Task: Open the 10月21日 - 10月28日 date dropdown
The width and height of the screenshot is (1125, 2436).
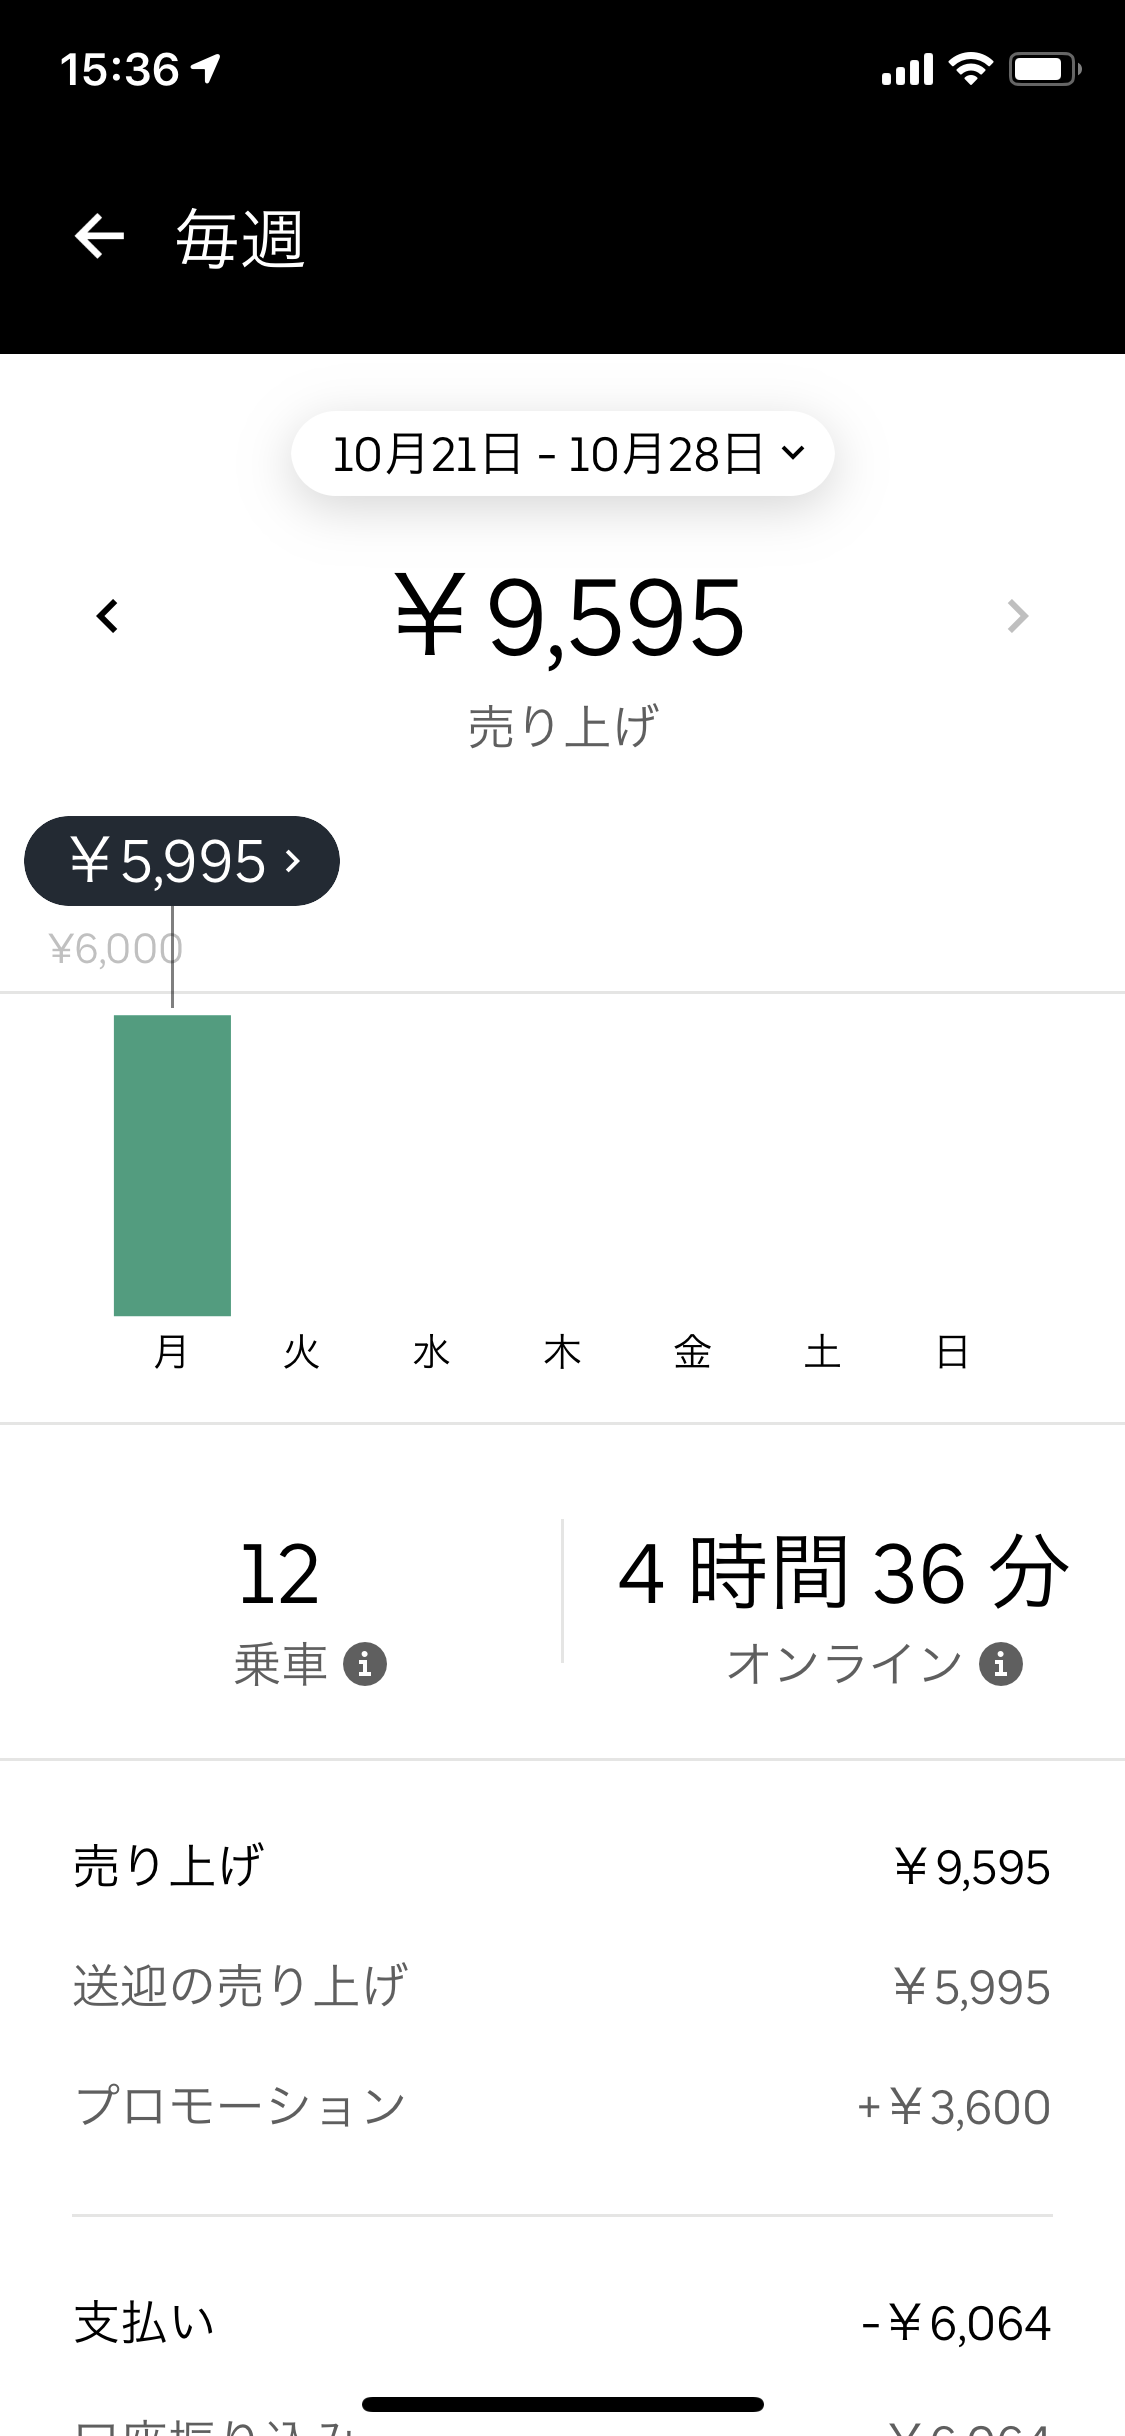Action: tap(563, 453)
